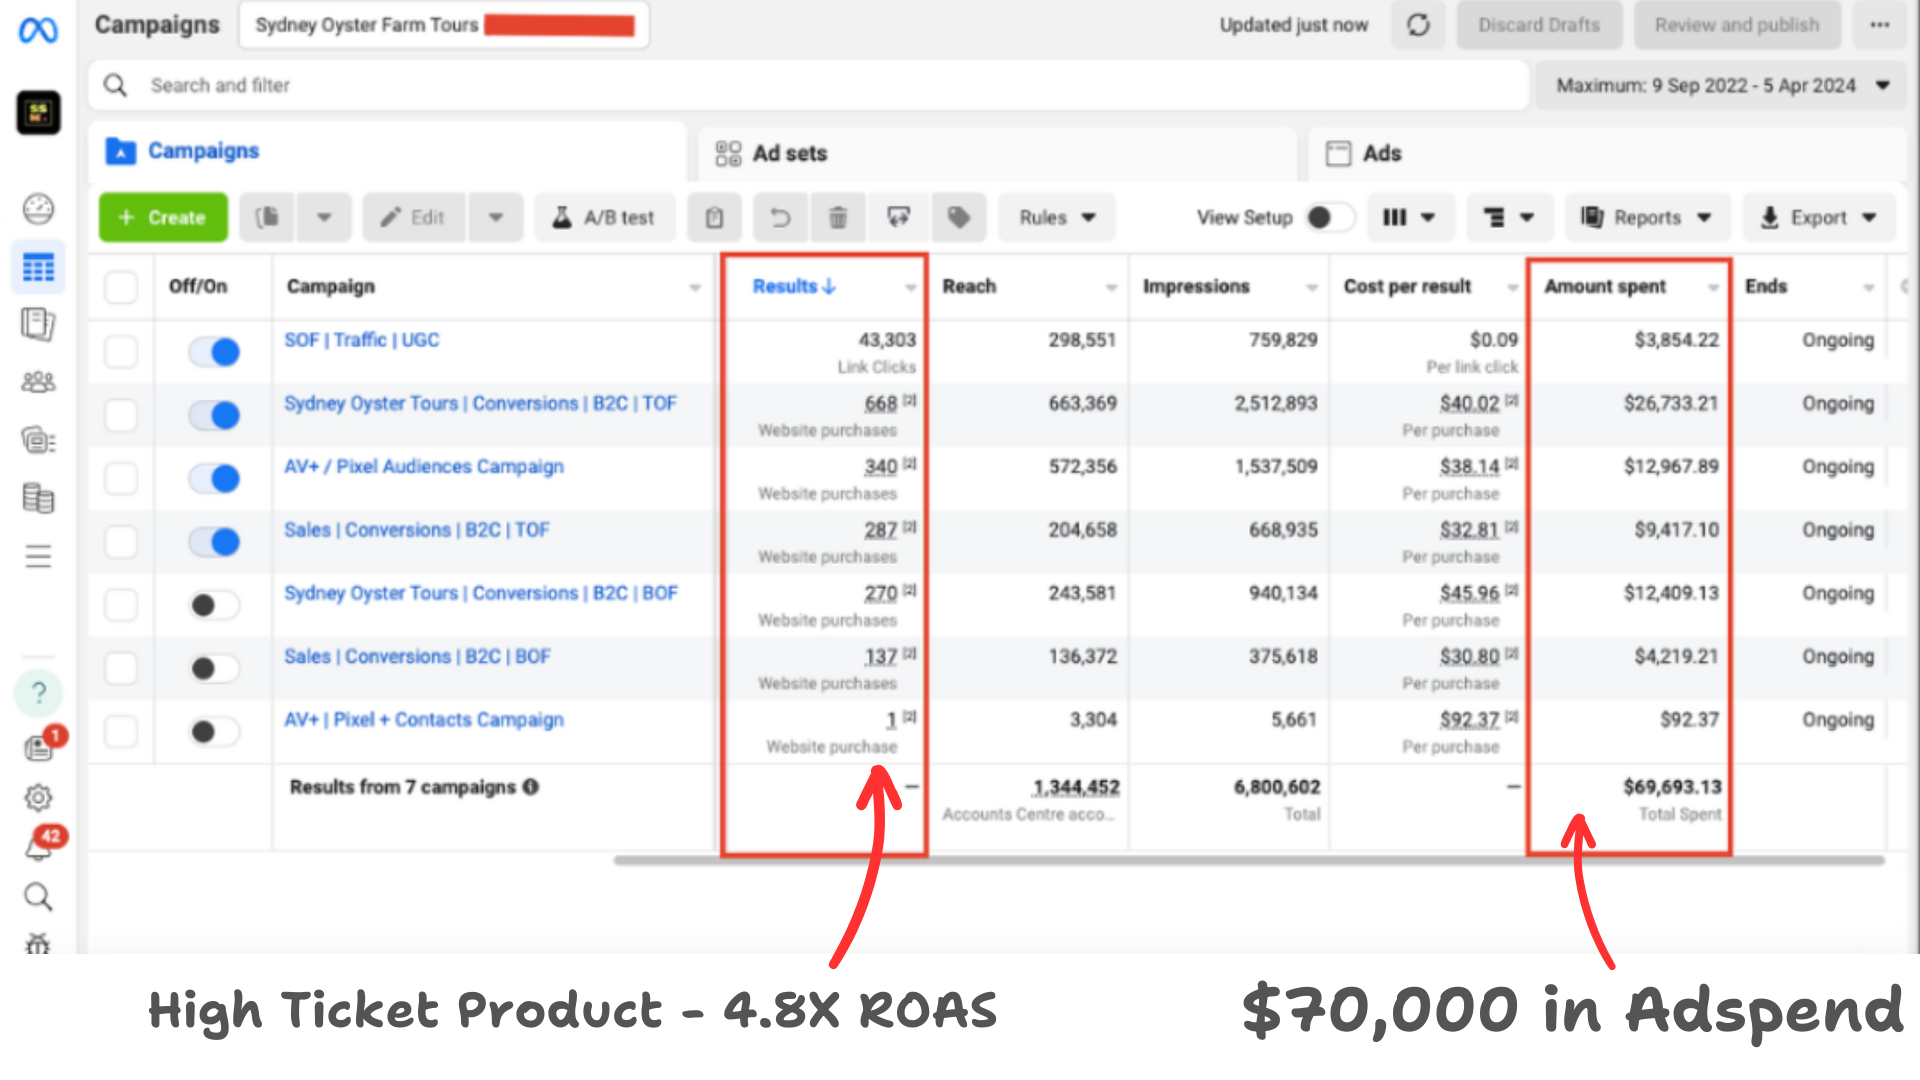Tick checkbox for AV+ / Pixel Audiences Campaign row
The width and height of the screenshot is (1920, 1080).
click(121, 478)
